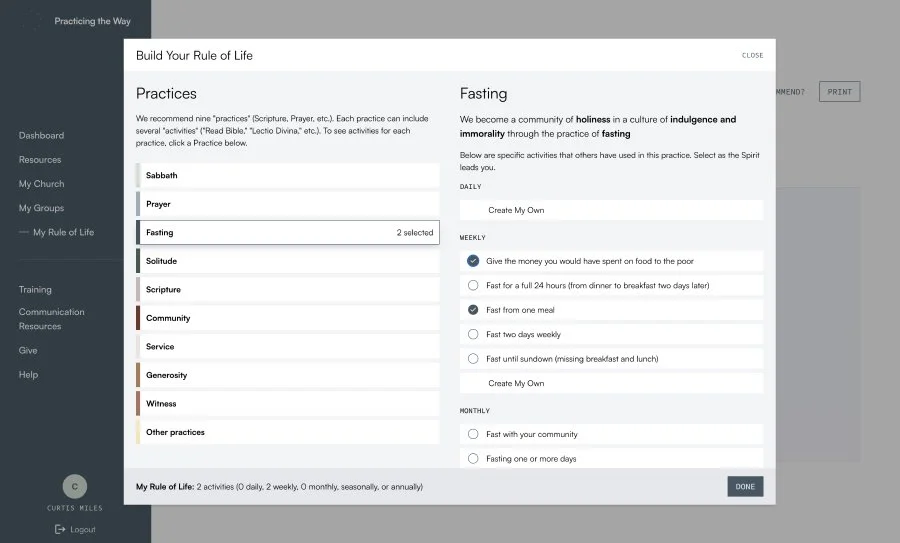Expand the Solitude practice activities

(288, 261)
